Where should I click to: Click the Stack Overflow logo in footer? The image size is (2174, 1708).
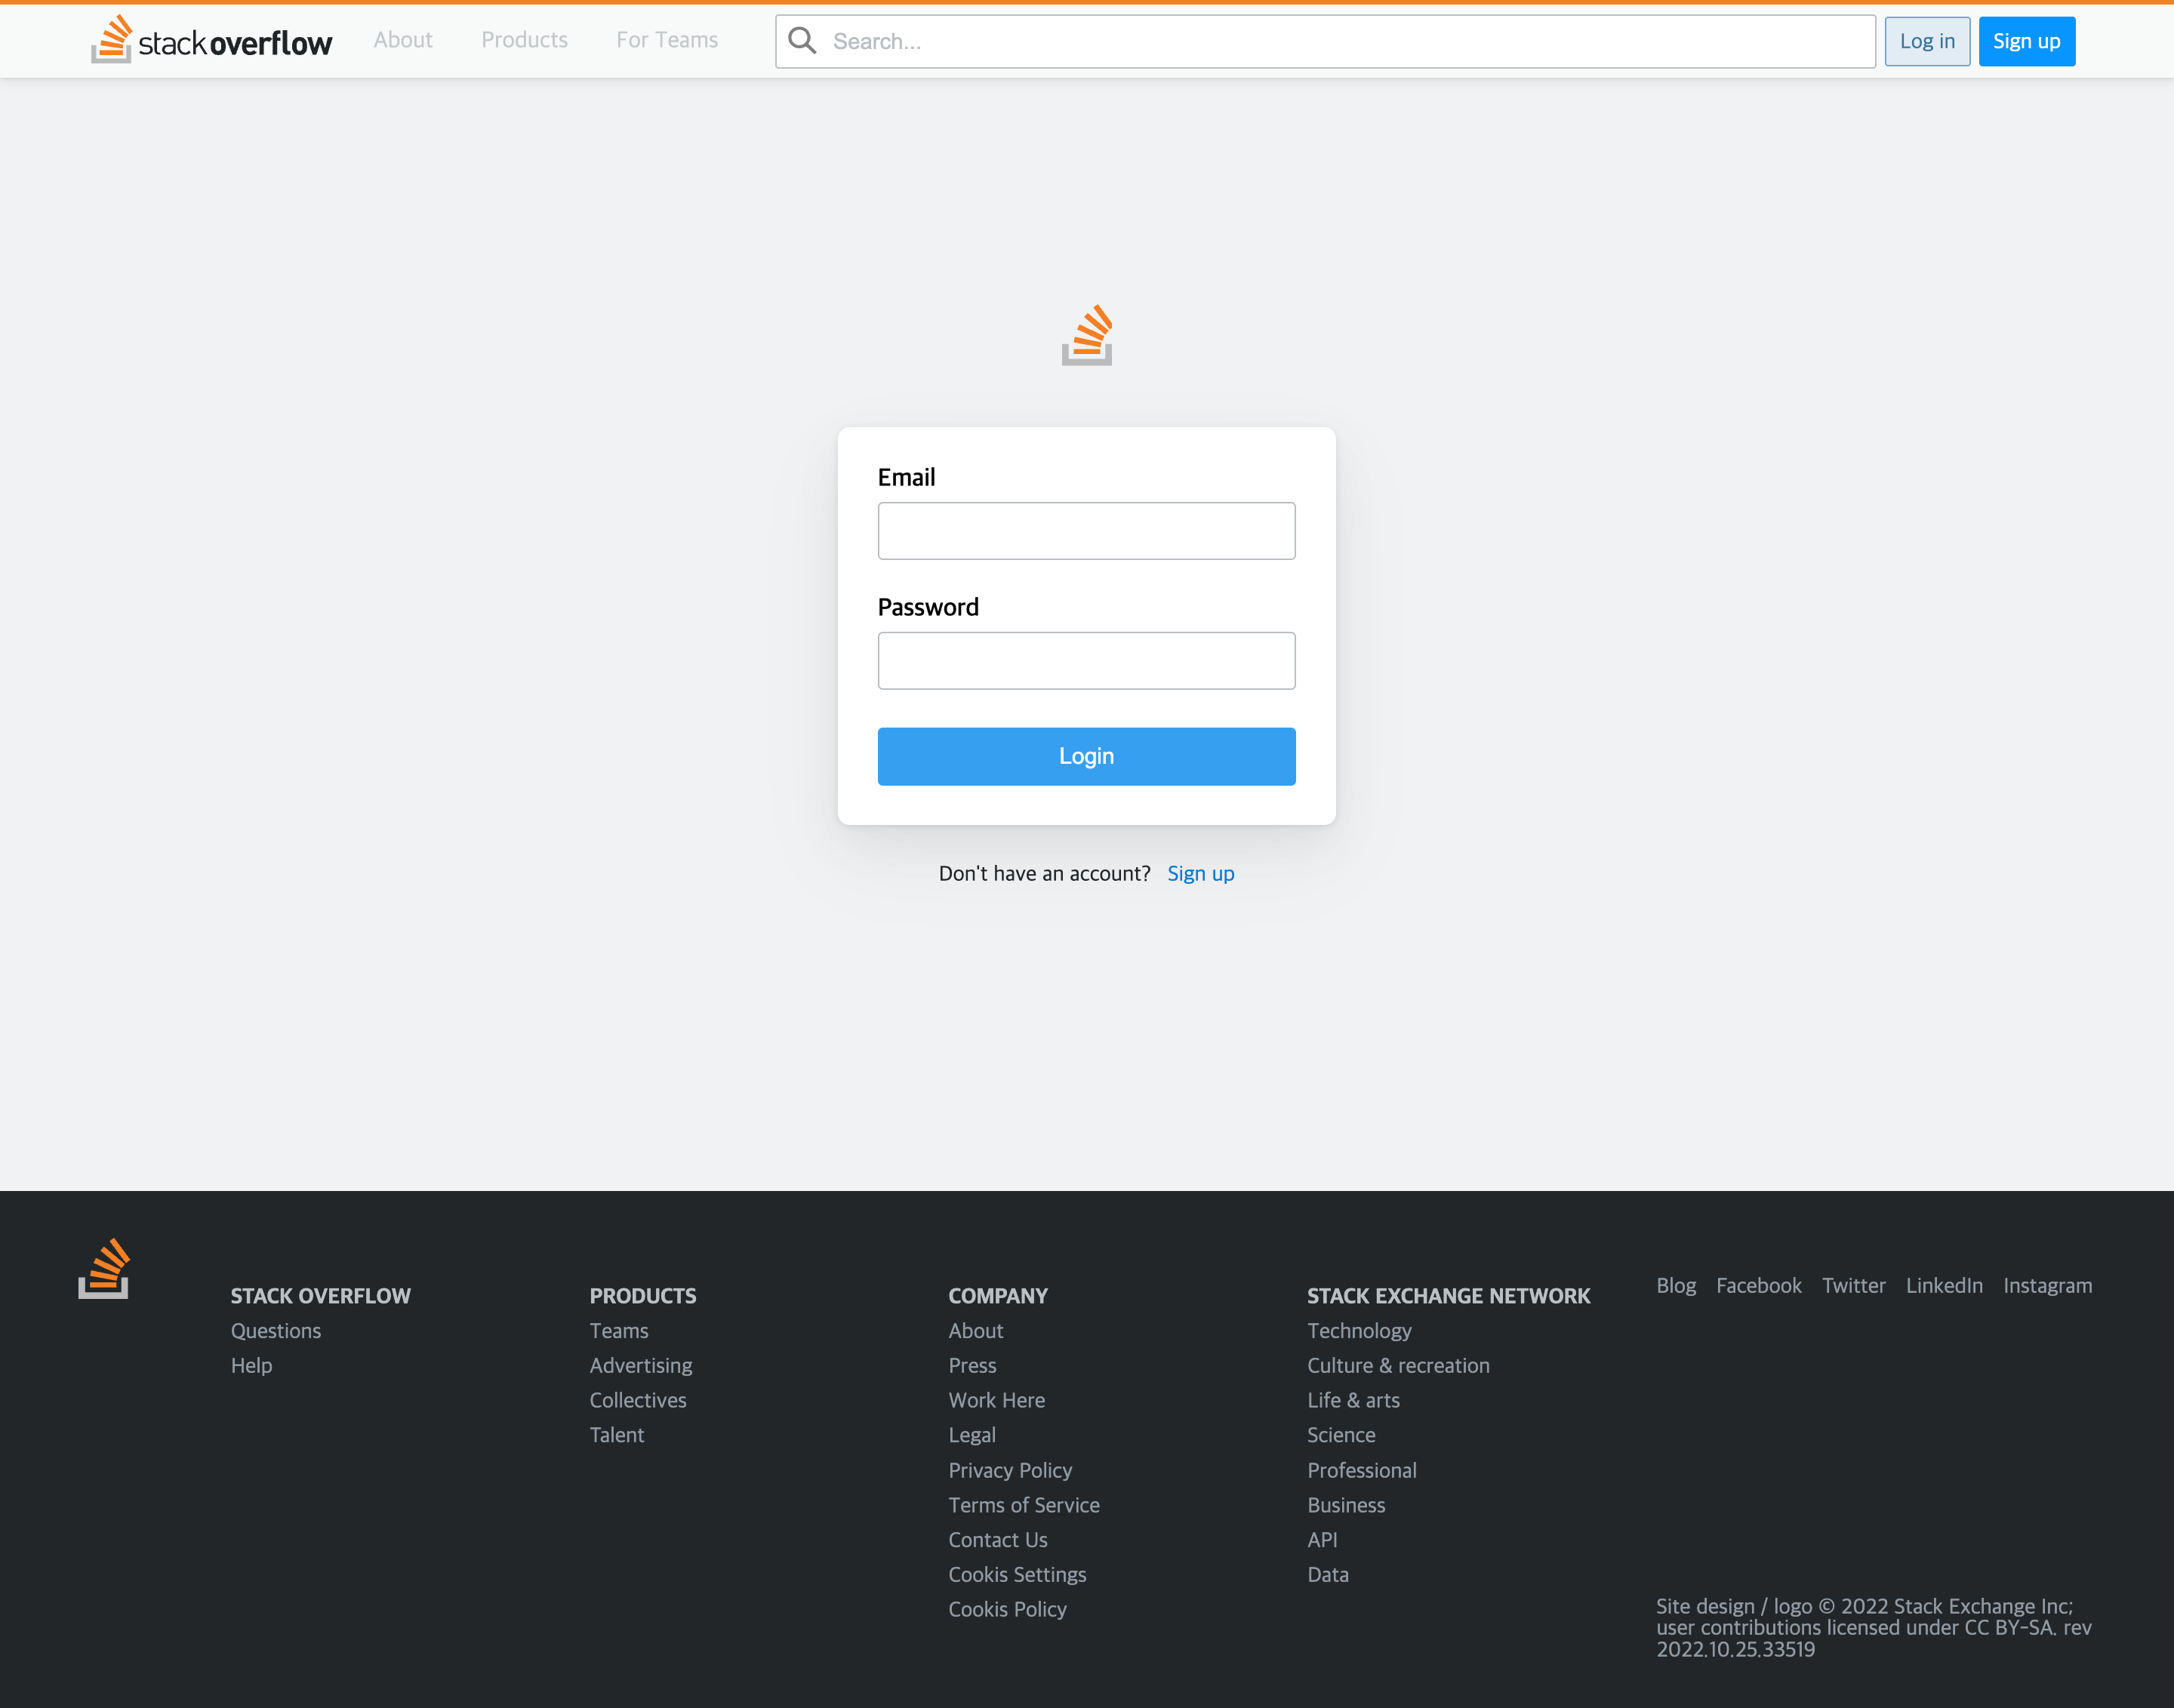pos(104,1268)
